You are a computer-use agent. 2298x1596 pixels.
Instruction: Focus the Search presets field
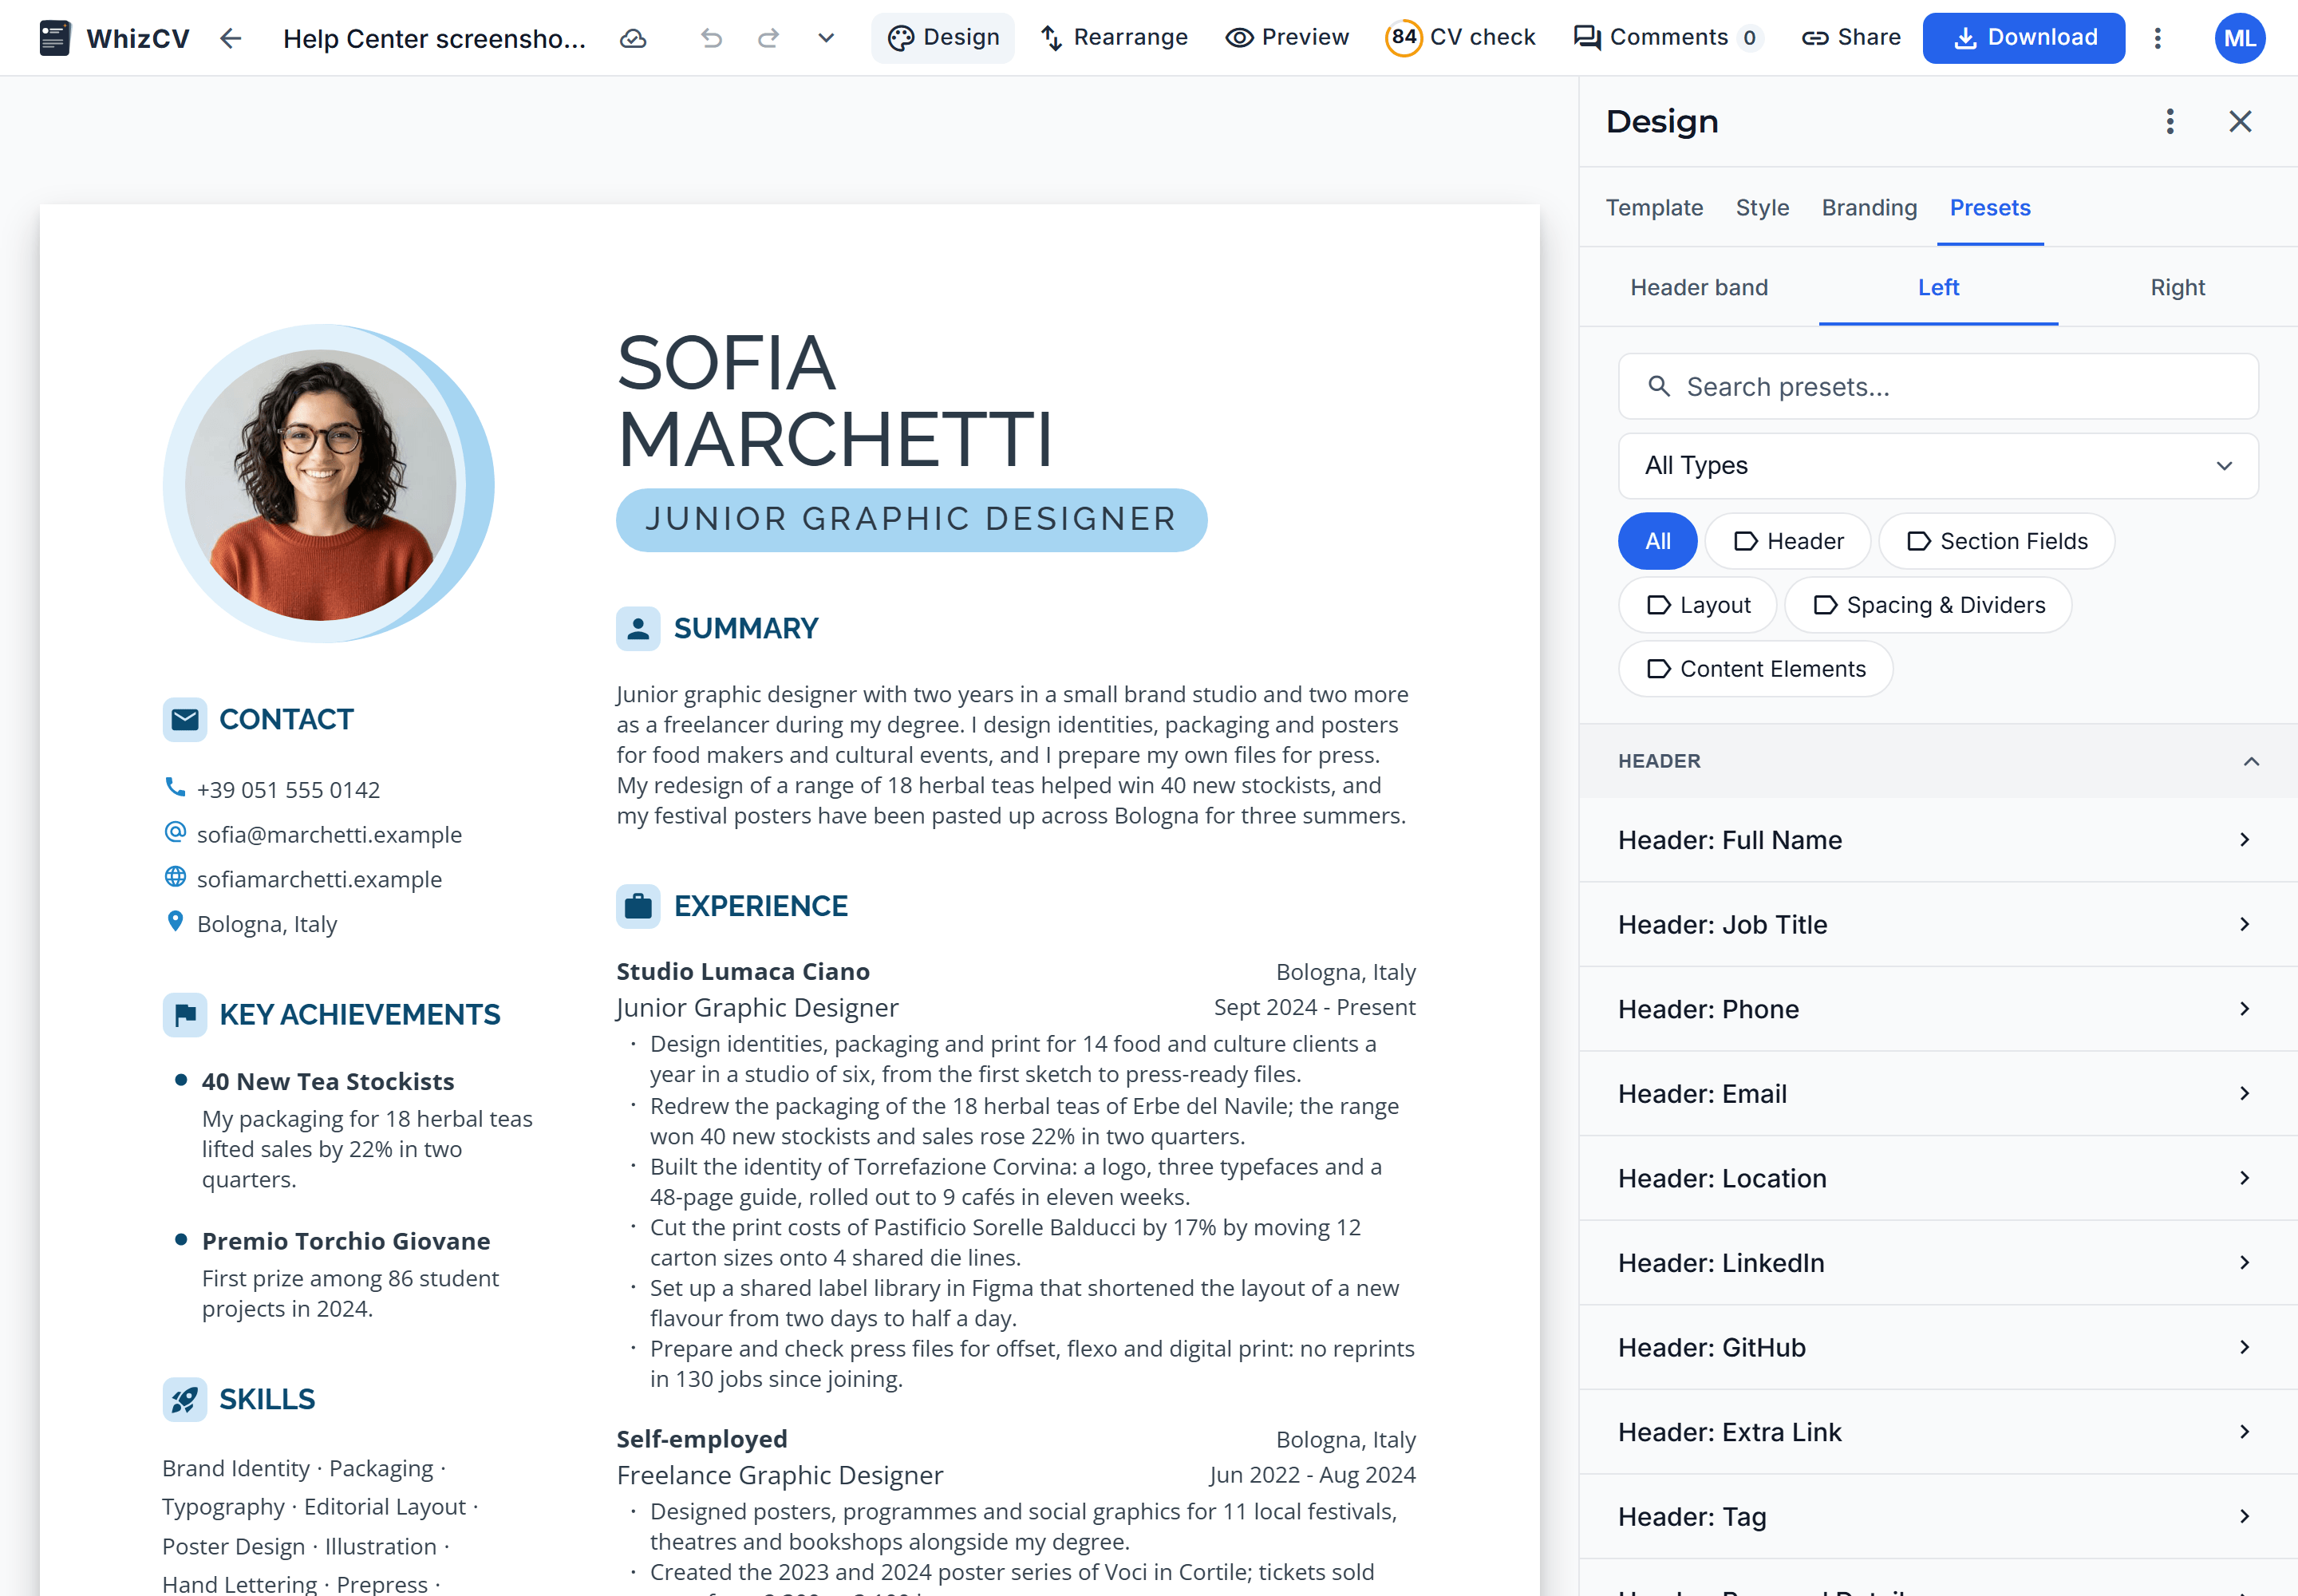point(1938,387)
